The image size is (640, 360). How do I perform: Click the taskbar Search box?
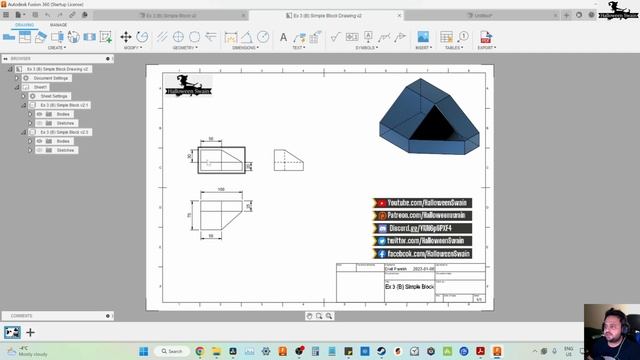172,351
